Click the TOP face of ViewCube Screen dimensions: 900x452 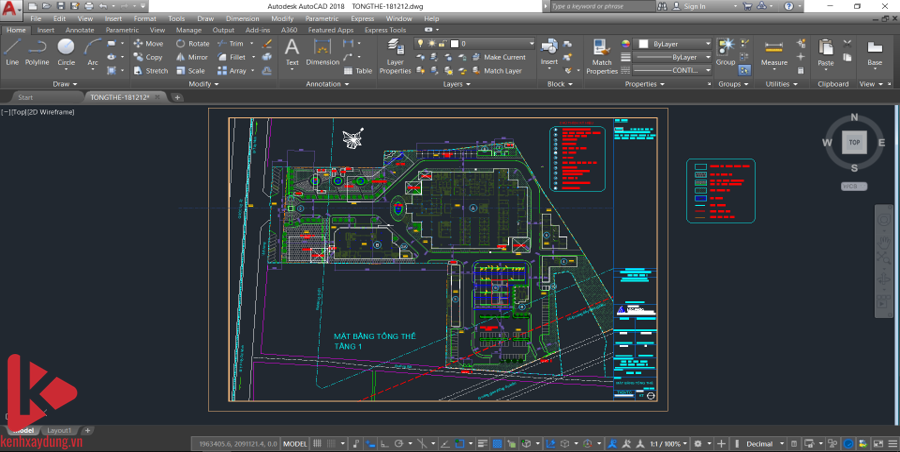pyautogui.click(x=854, y=142)
